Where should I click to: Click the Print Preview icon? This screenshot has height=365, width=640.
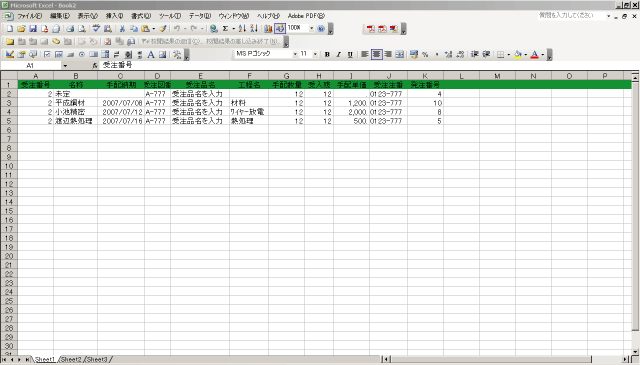82,29
